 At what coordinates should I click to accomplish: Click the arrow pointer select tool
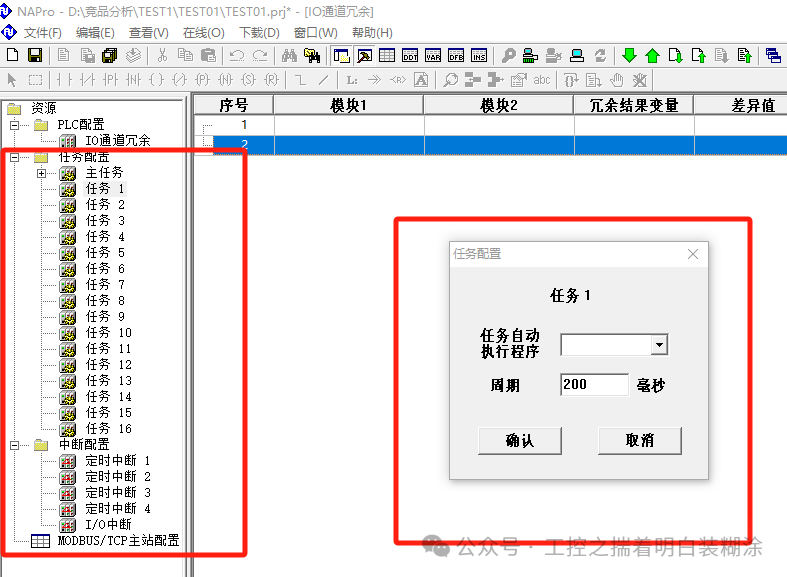click(12, 80)
